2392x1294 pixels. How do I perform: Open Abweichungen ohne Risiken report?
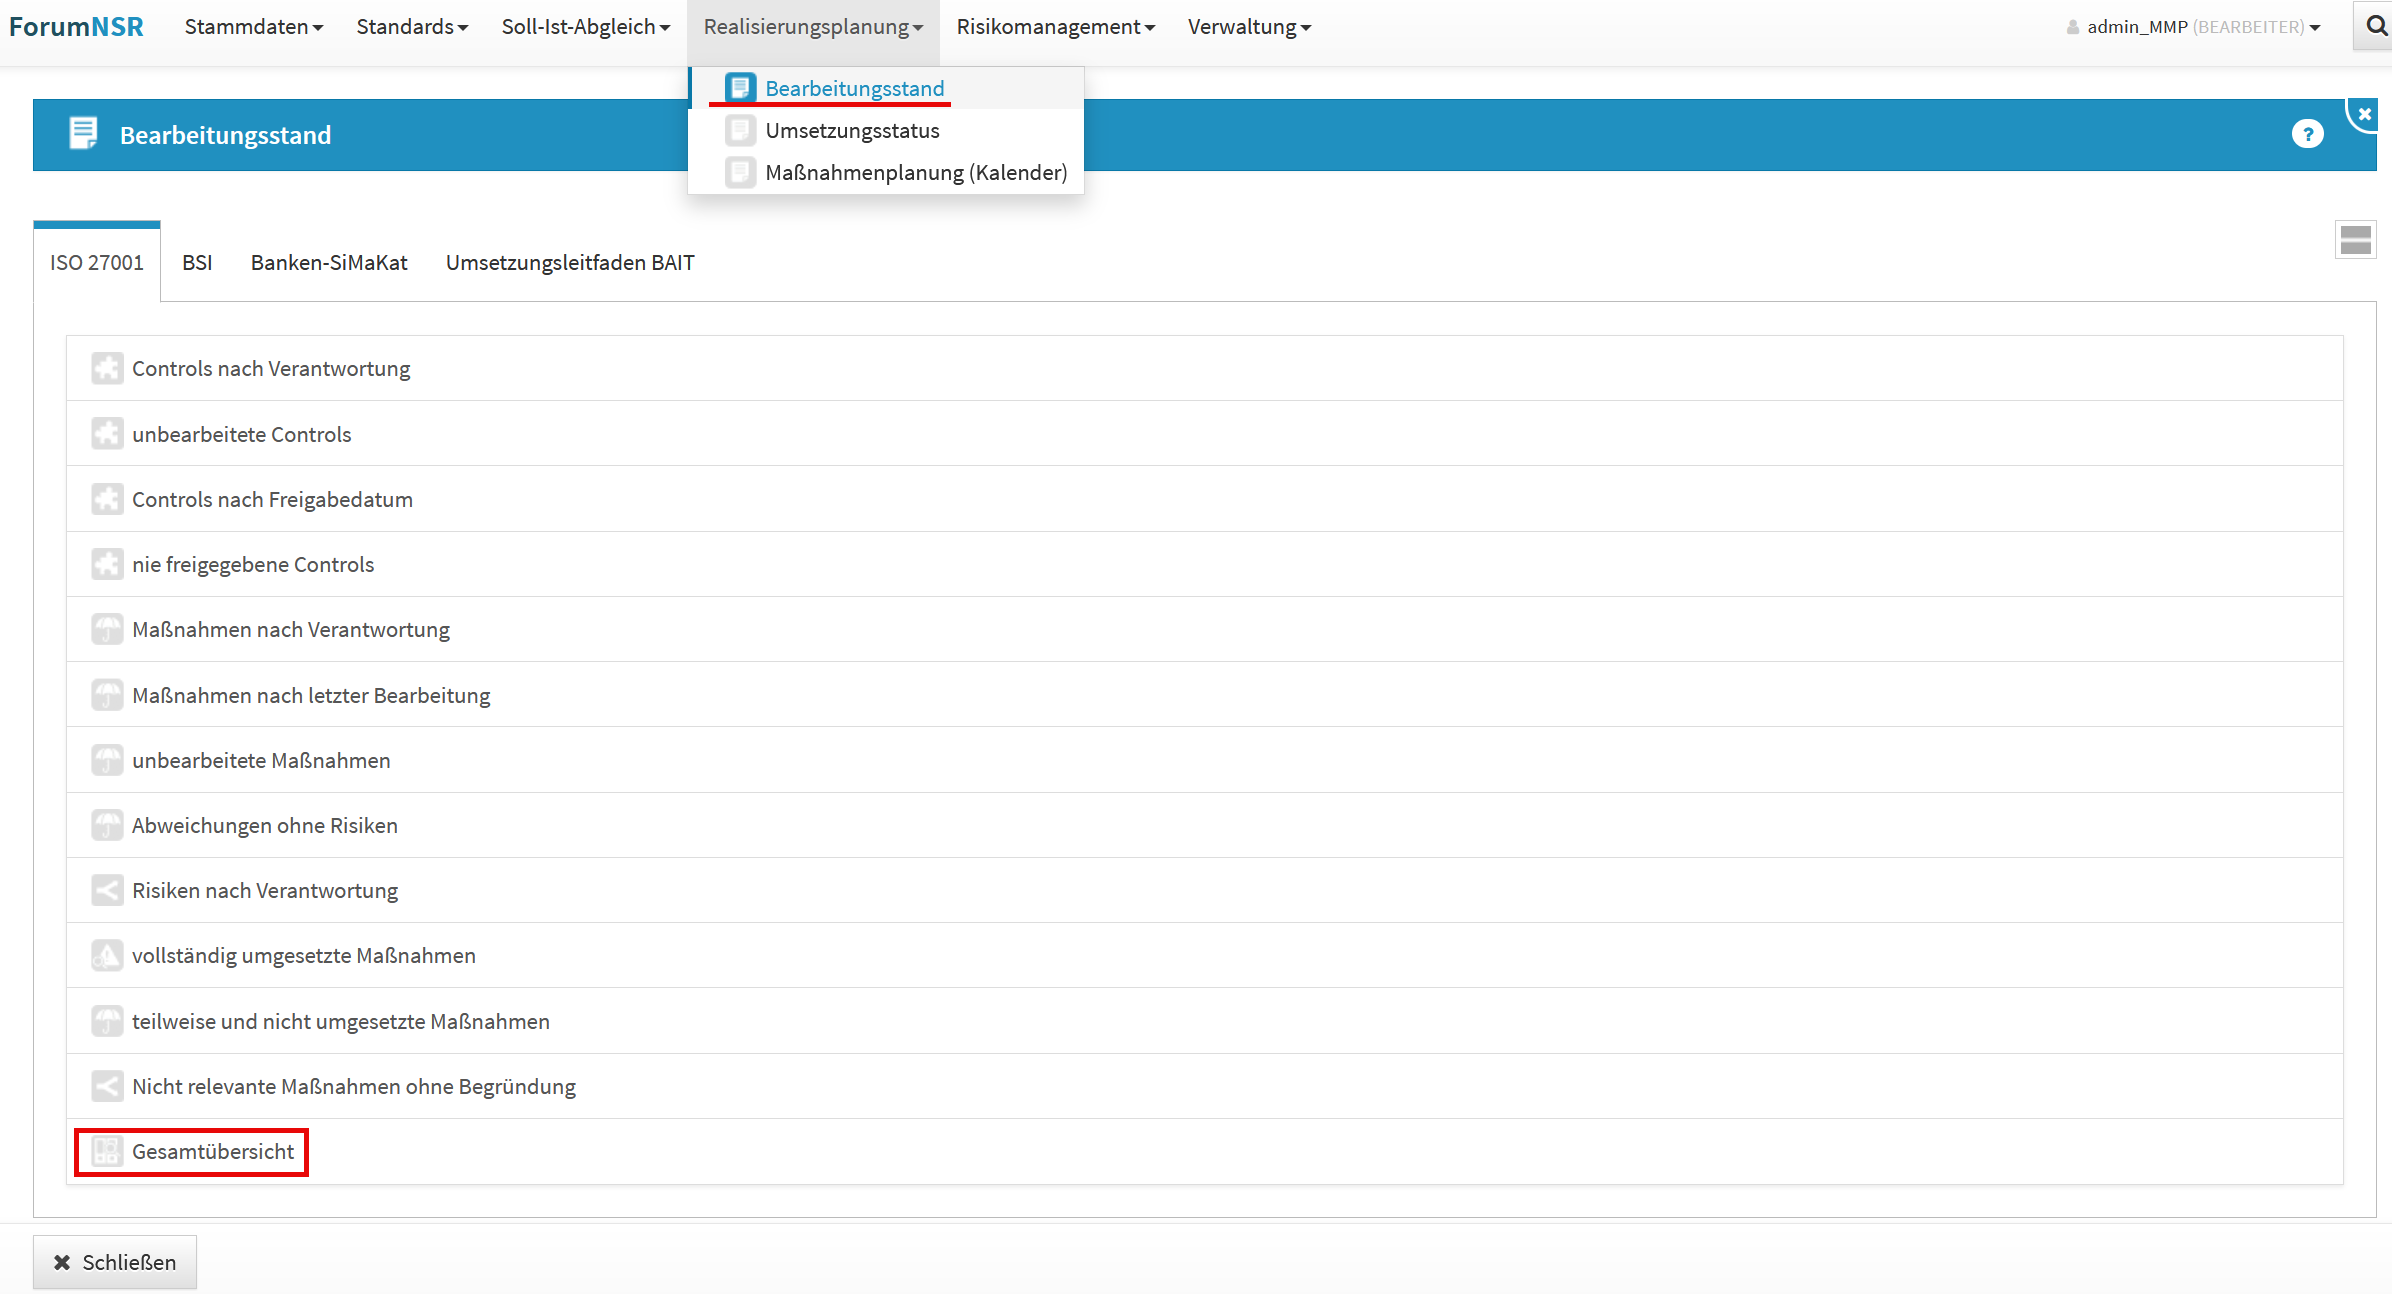pos(265,826)
